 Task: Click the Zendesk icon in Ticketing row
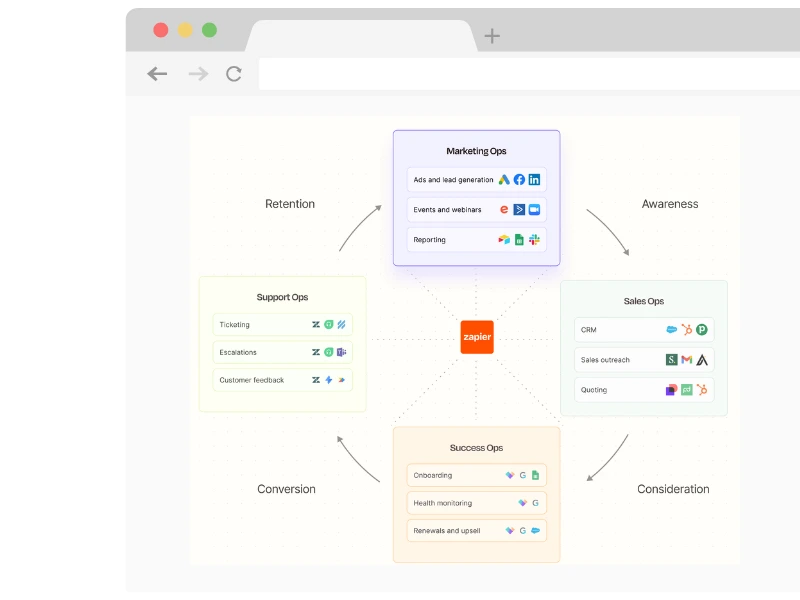316,324
